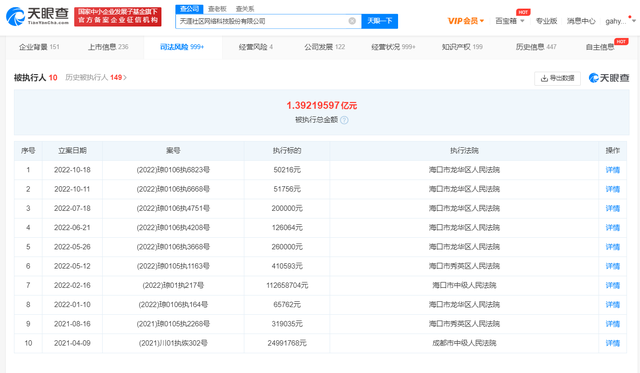
Task: Switch to the 司法风险 tab
Action: click(x=182, y=47)
